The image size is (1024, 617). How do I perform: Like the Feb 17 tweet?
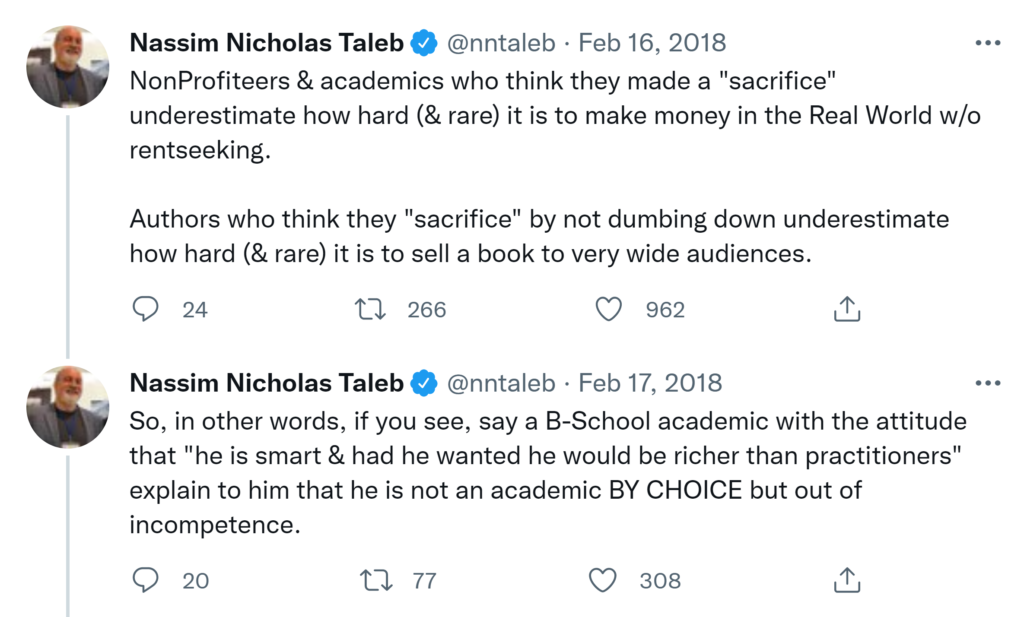point(603,580)
